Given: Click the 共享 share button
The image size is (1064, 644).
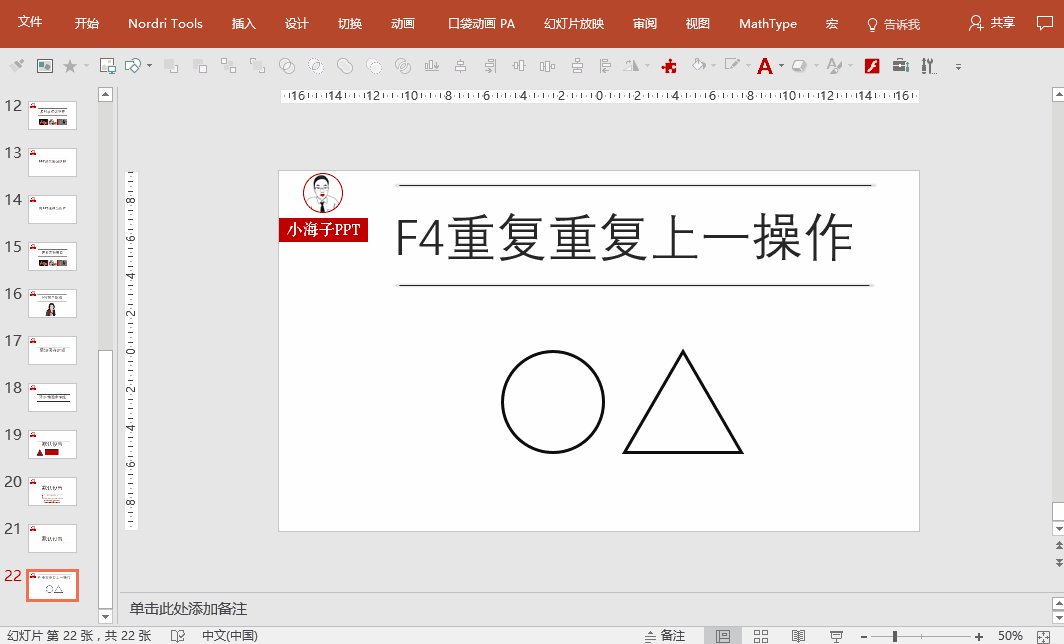Looking at the screenshot, I should click(x=992, y=23).
